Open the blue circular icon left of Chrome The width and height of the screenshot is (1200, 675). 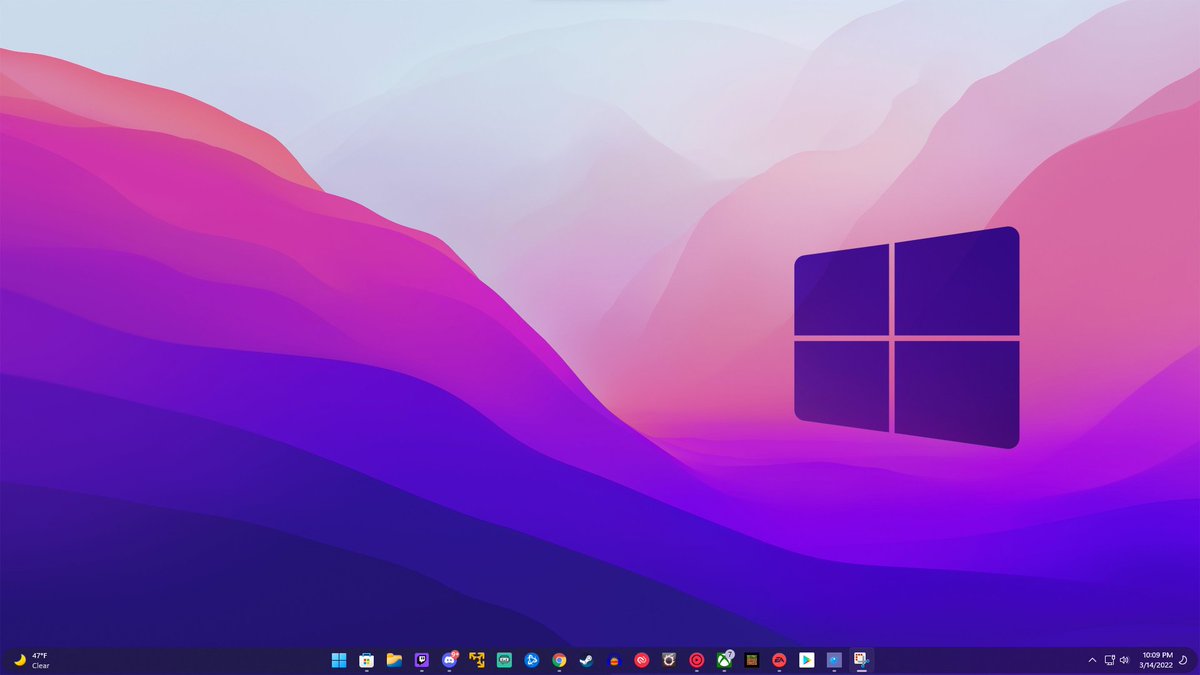(x=532, y=660)
